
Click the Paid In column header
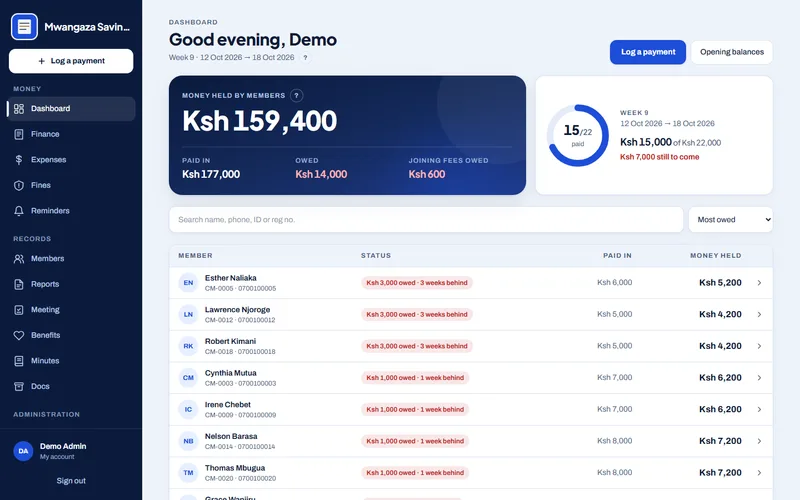pyautogui.click(x=617, y=256)
